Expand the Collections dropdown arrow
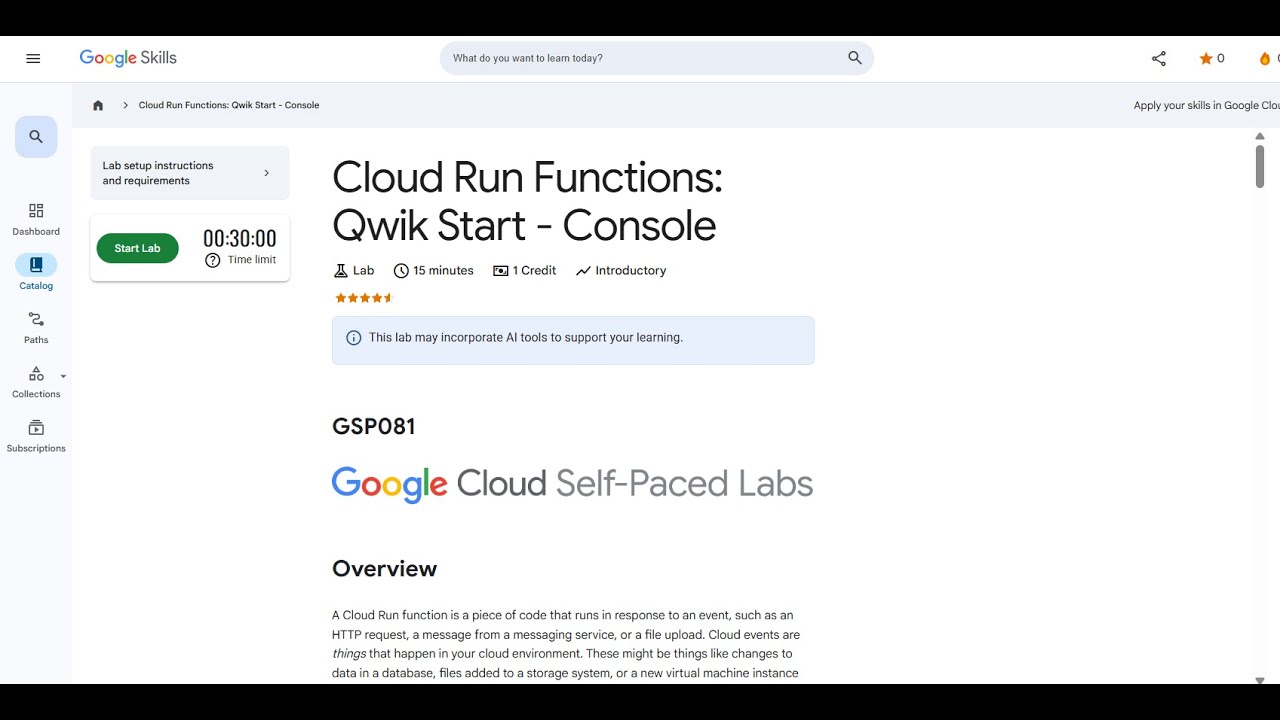The image size is (1280, 720). pos(63,376)
